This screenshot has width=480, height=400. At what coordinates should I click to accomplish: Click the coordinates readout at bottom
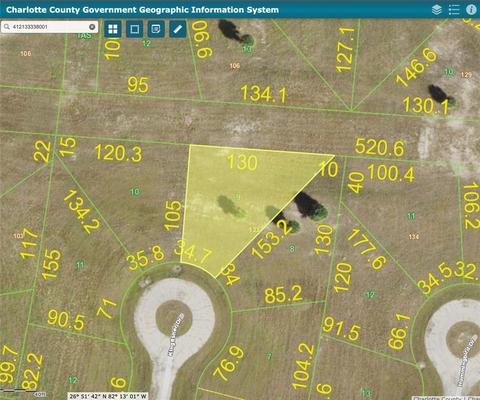point(108,396)
